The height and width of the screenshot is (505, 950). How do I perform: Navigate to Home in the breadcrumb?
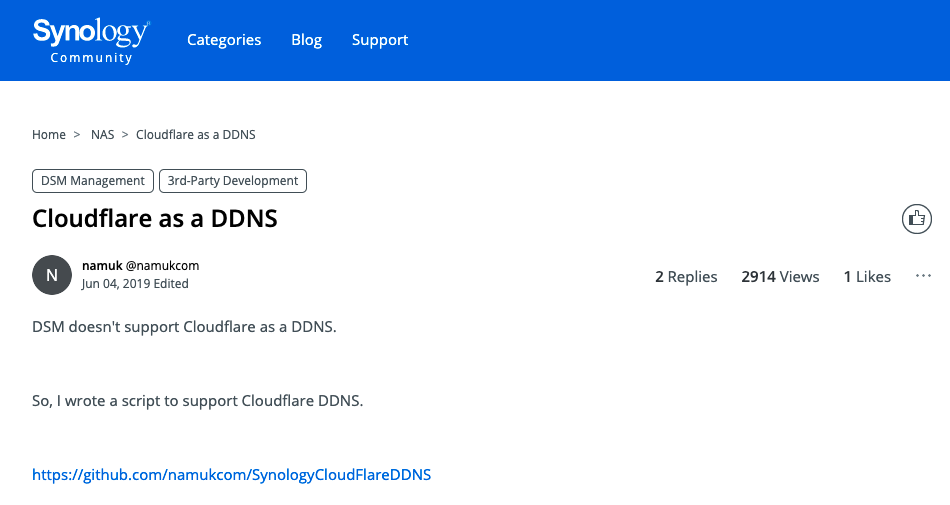(x=49, y=134)
